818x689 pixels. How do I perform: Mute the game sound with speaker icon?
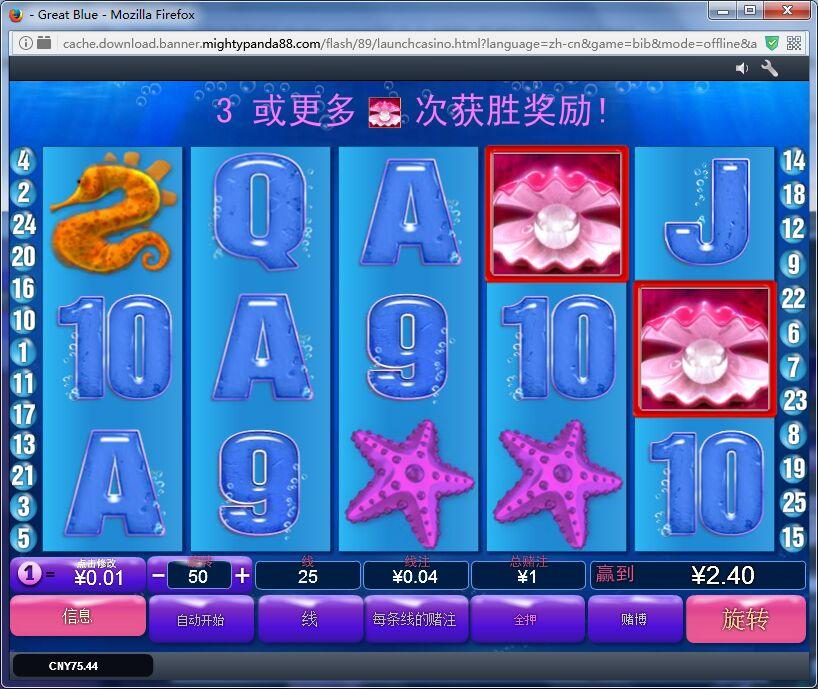[741, 68]
